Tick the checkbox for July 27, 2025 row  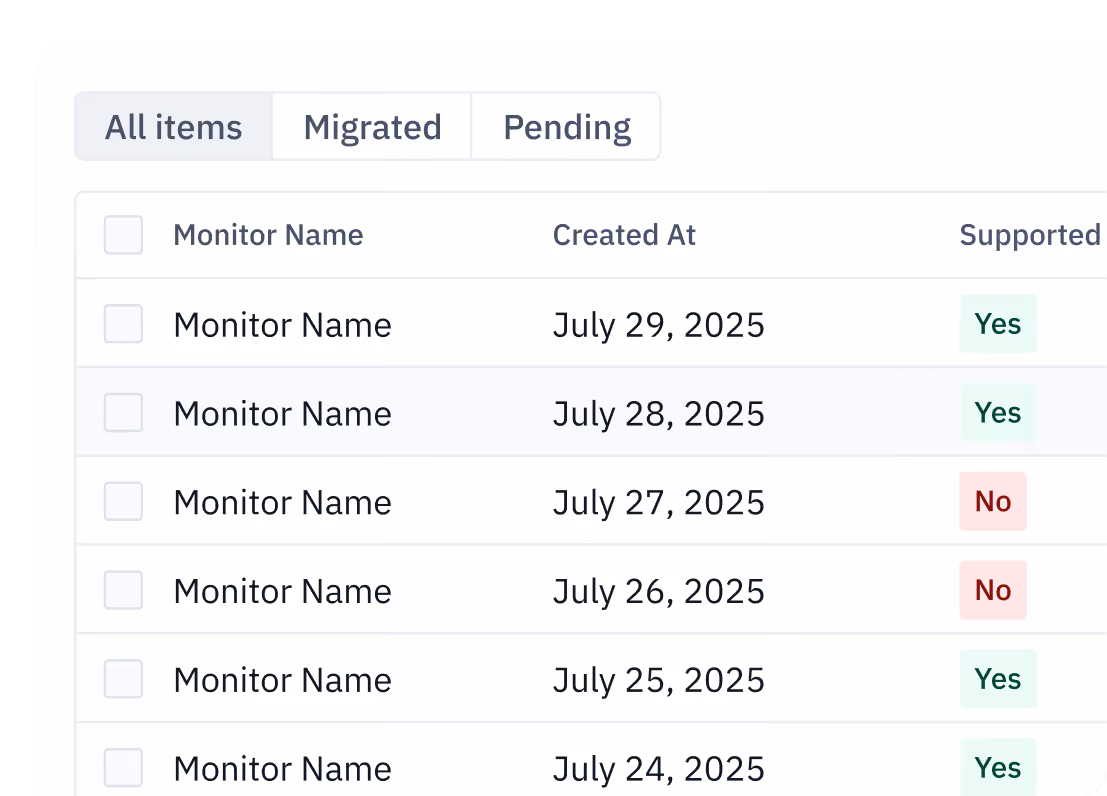(x=124, y=501)
